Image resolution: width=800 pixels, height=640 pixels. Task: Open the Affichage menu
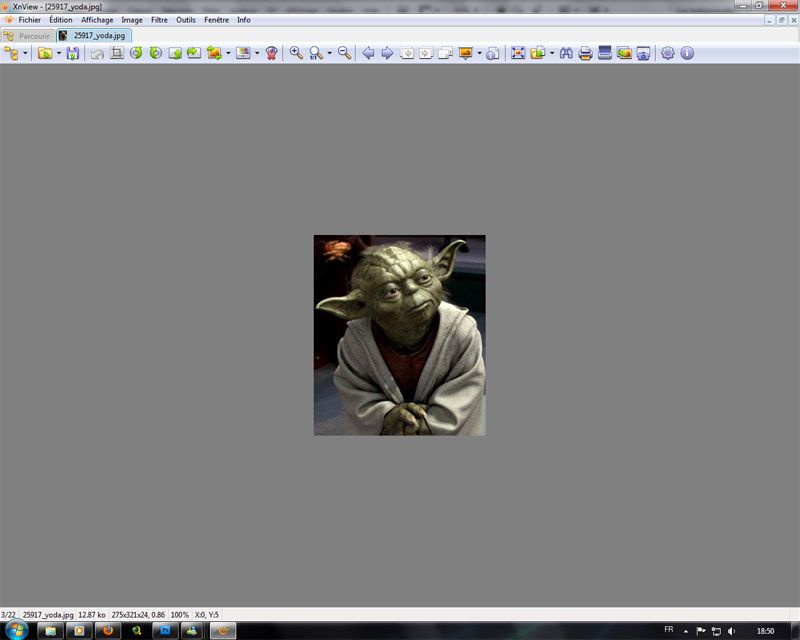click(97, 20)
